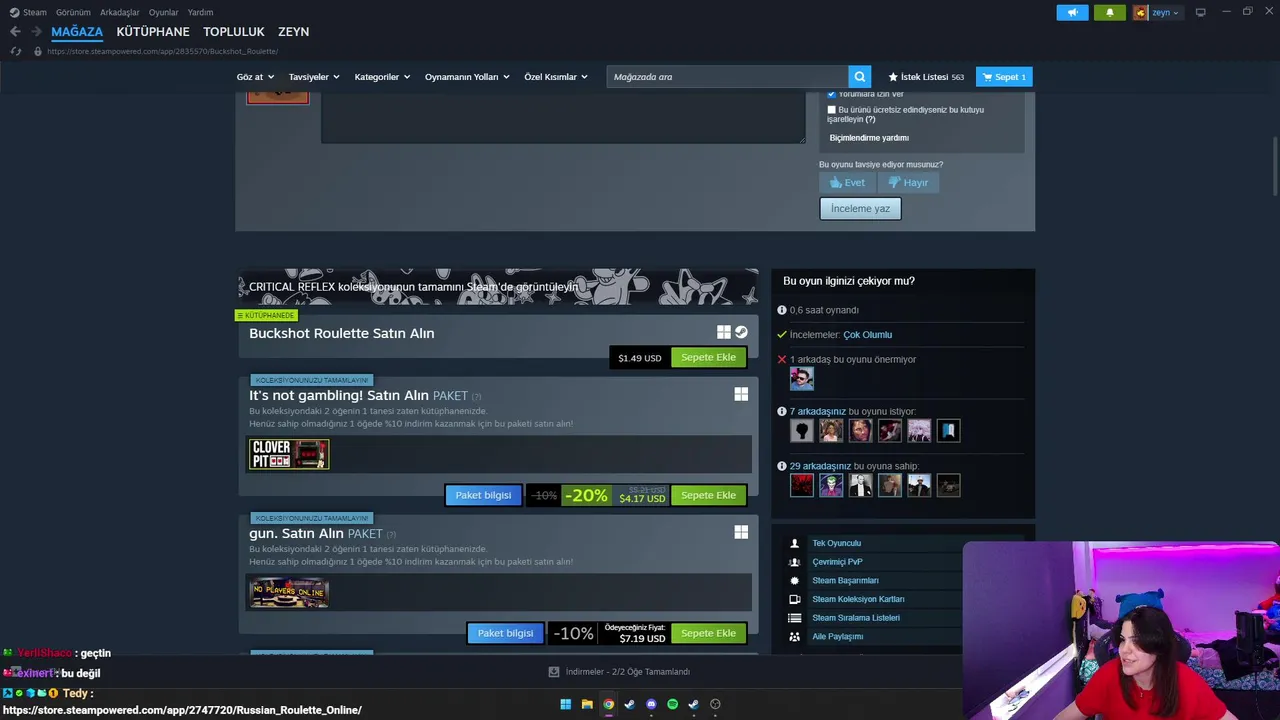Viewport: 1280px width, 720px height.
Task: Click the search magnifier button
Action: (859, 77)
